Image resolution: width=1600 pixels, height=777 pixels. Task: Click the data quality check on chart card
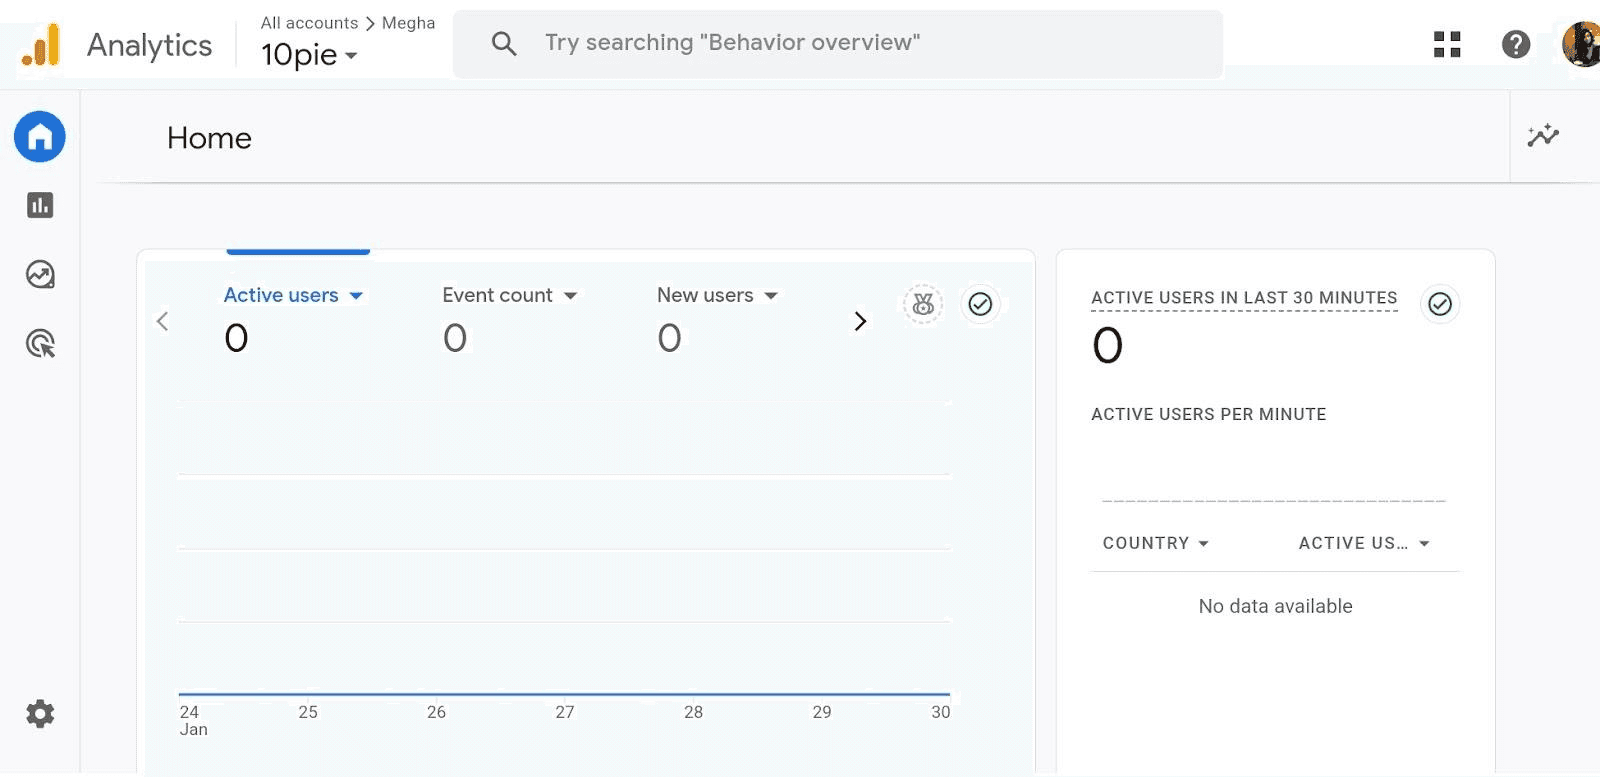(x=980, y=304)
